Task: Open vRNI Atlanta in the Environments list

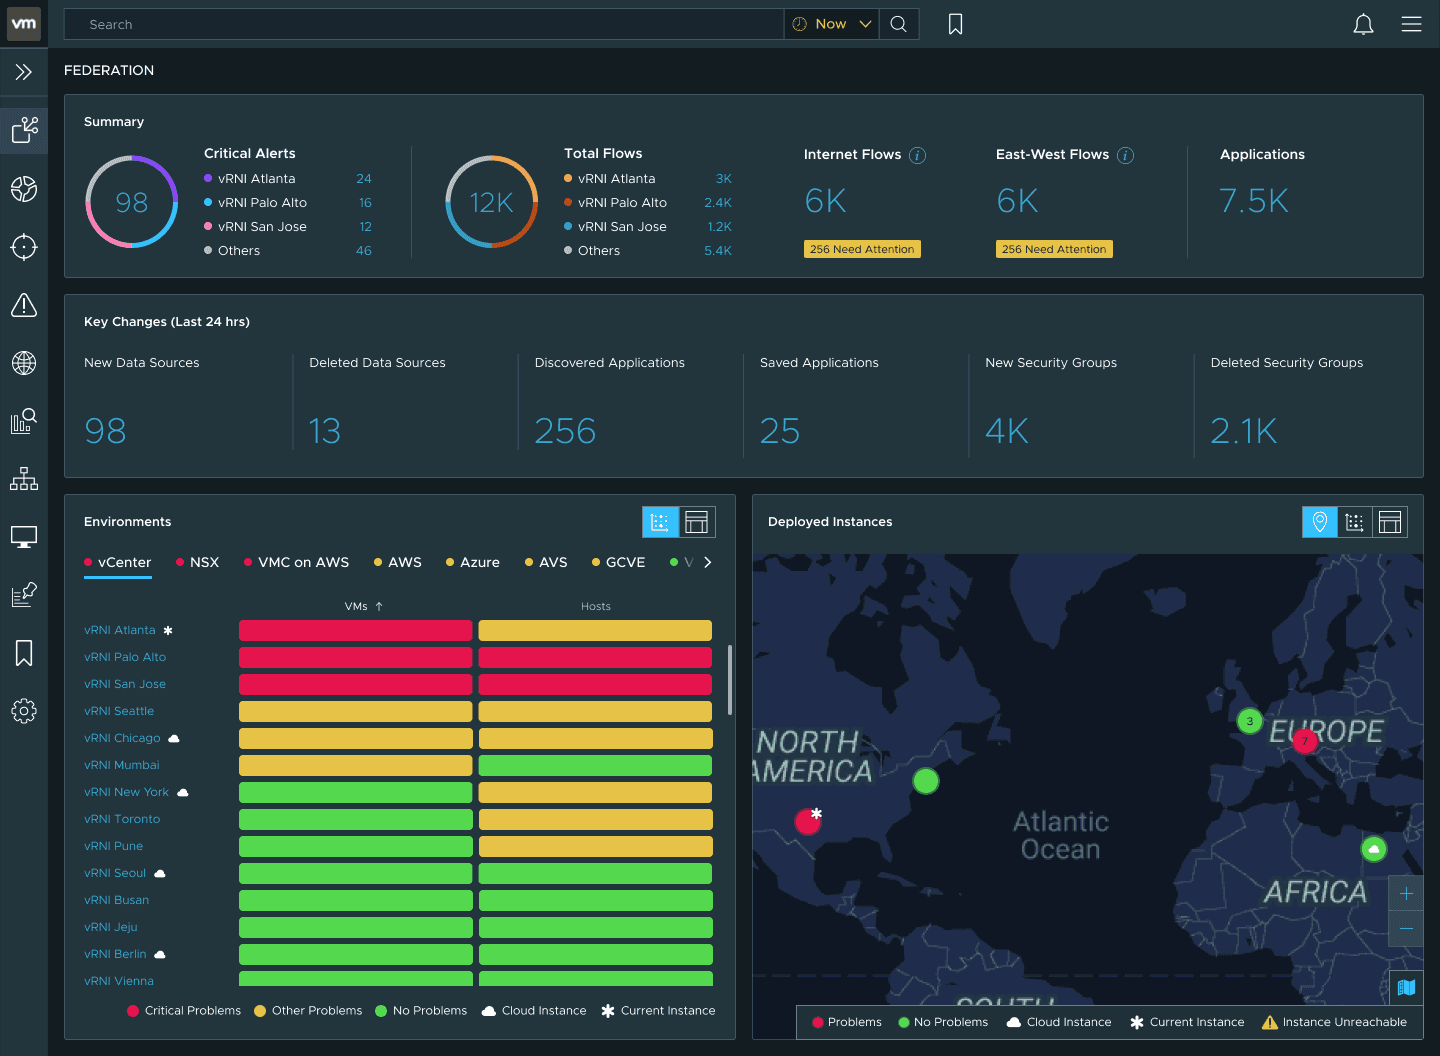Action: 120,630
